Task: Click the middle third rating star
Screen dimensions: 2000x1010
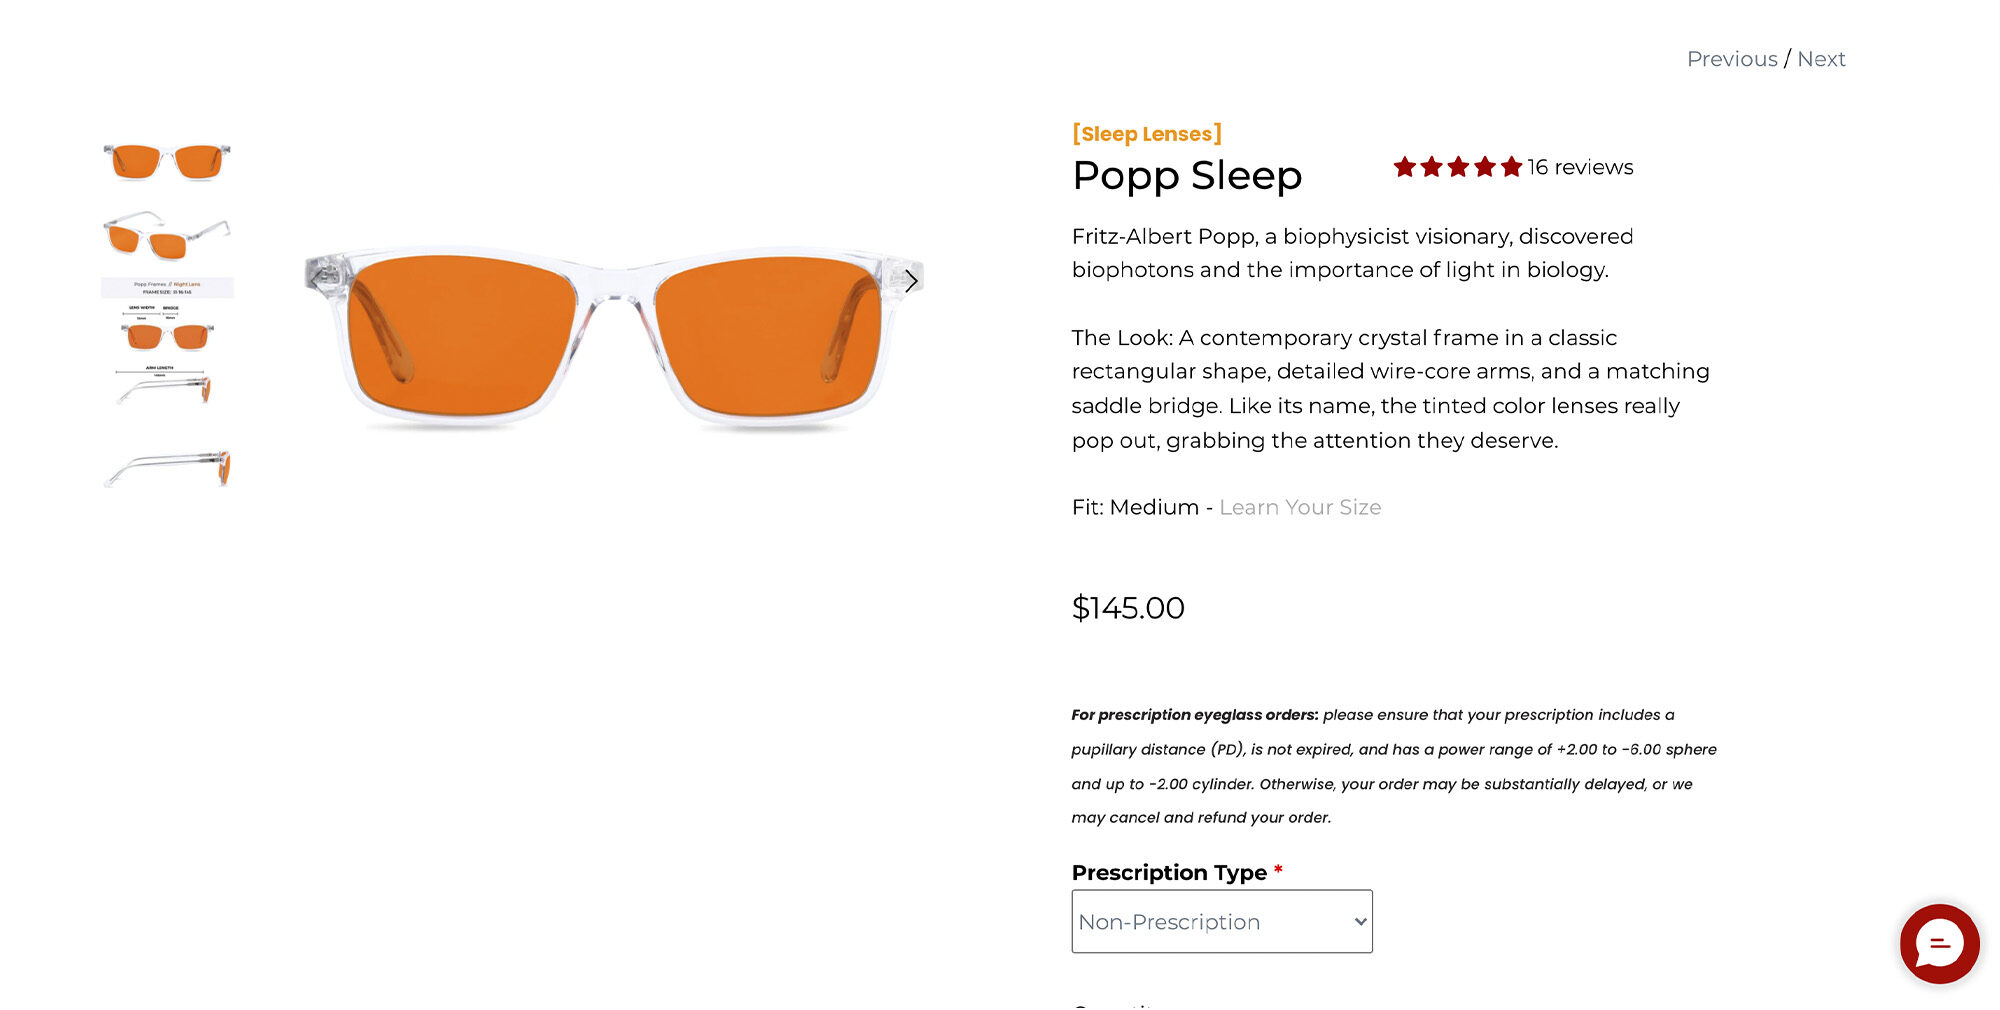Action: click(x=1458, y=167)
